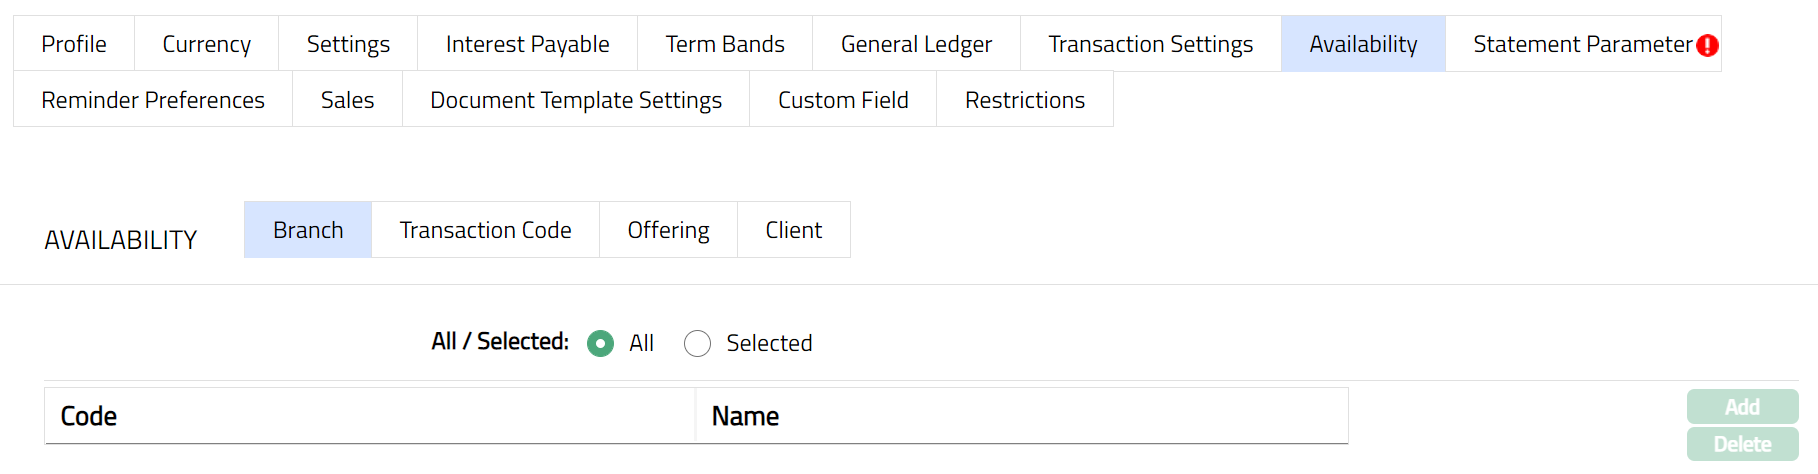Switch to the Offering availability sub-tab
The width and height of the screenshot is (1818, 474).
tap(668, 230)
